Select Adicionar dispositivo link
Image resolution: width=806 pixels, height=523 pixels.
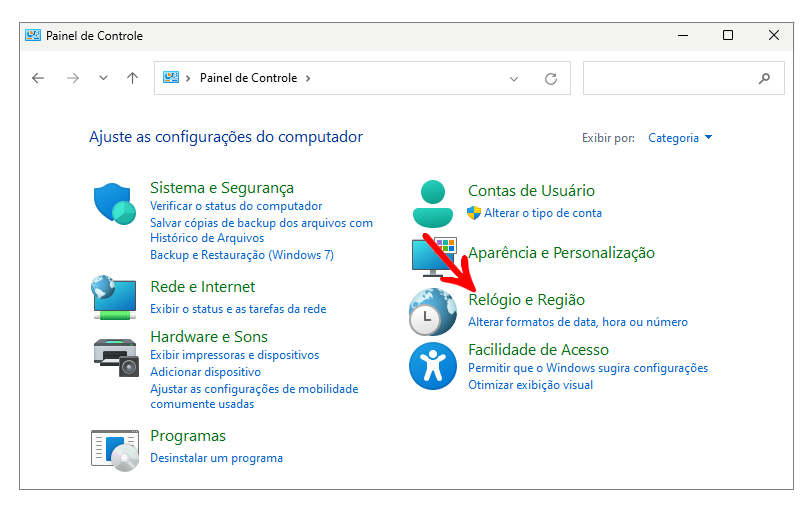click(206, 371)
